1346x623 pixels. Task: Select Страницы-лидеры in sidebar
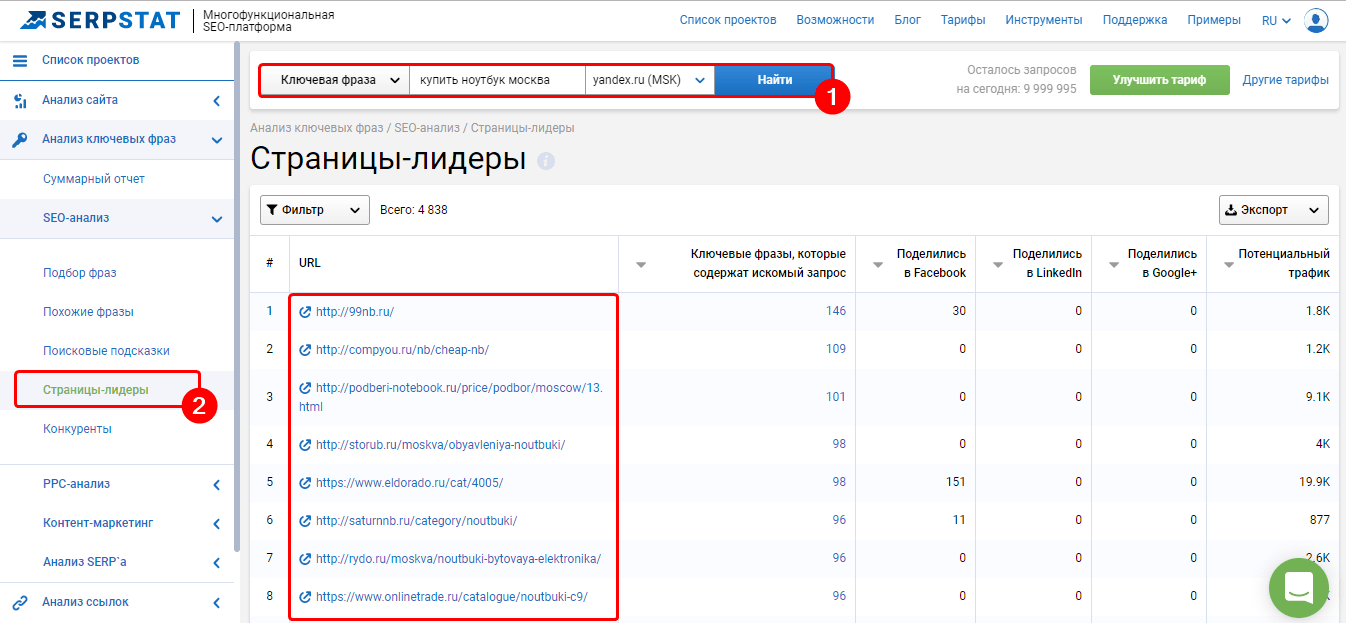coord(96,390)
